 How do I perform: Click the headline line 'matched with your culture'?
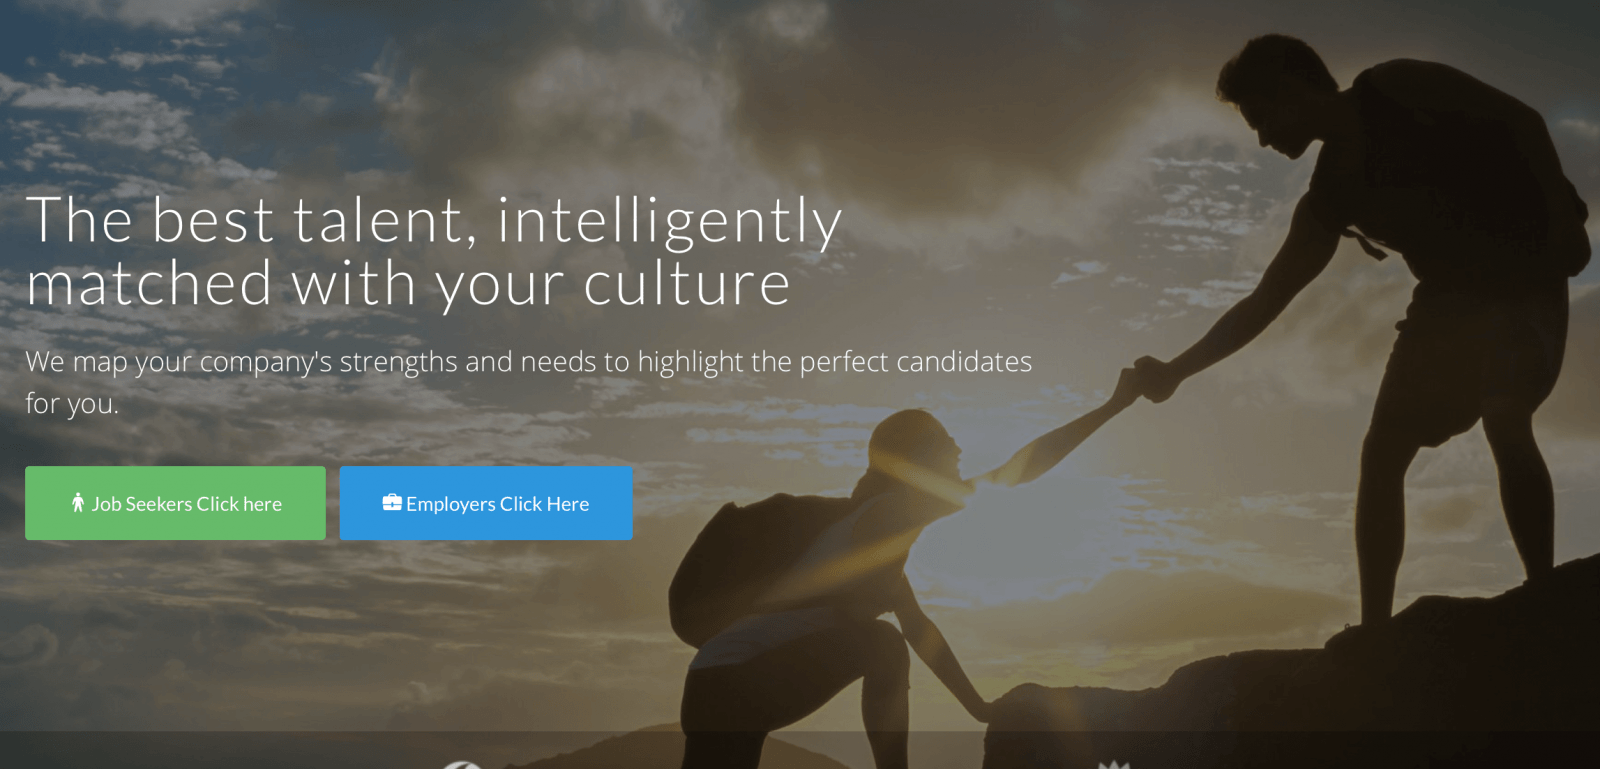pyautogui.click(x=408, y=284)
